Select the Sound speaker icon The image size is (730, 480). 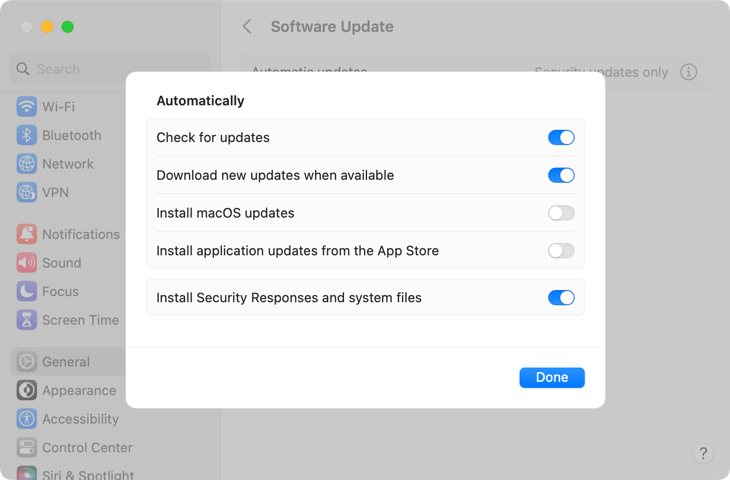click(26, 263)
